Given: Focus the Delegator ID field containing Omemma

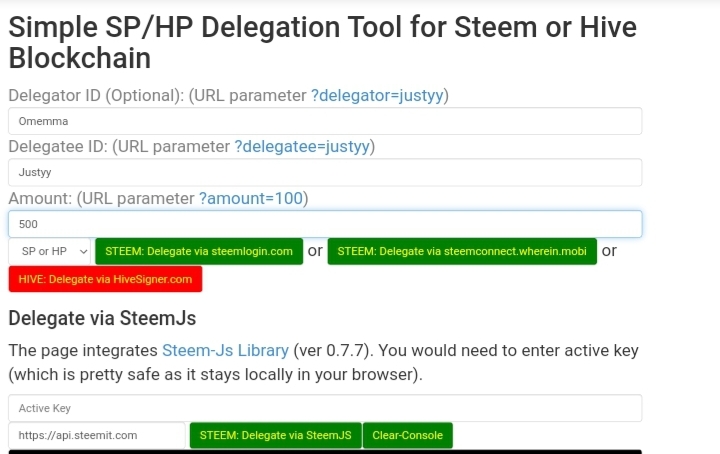Looking at the screenshot, I should (x=325, y=121).
